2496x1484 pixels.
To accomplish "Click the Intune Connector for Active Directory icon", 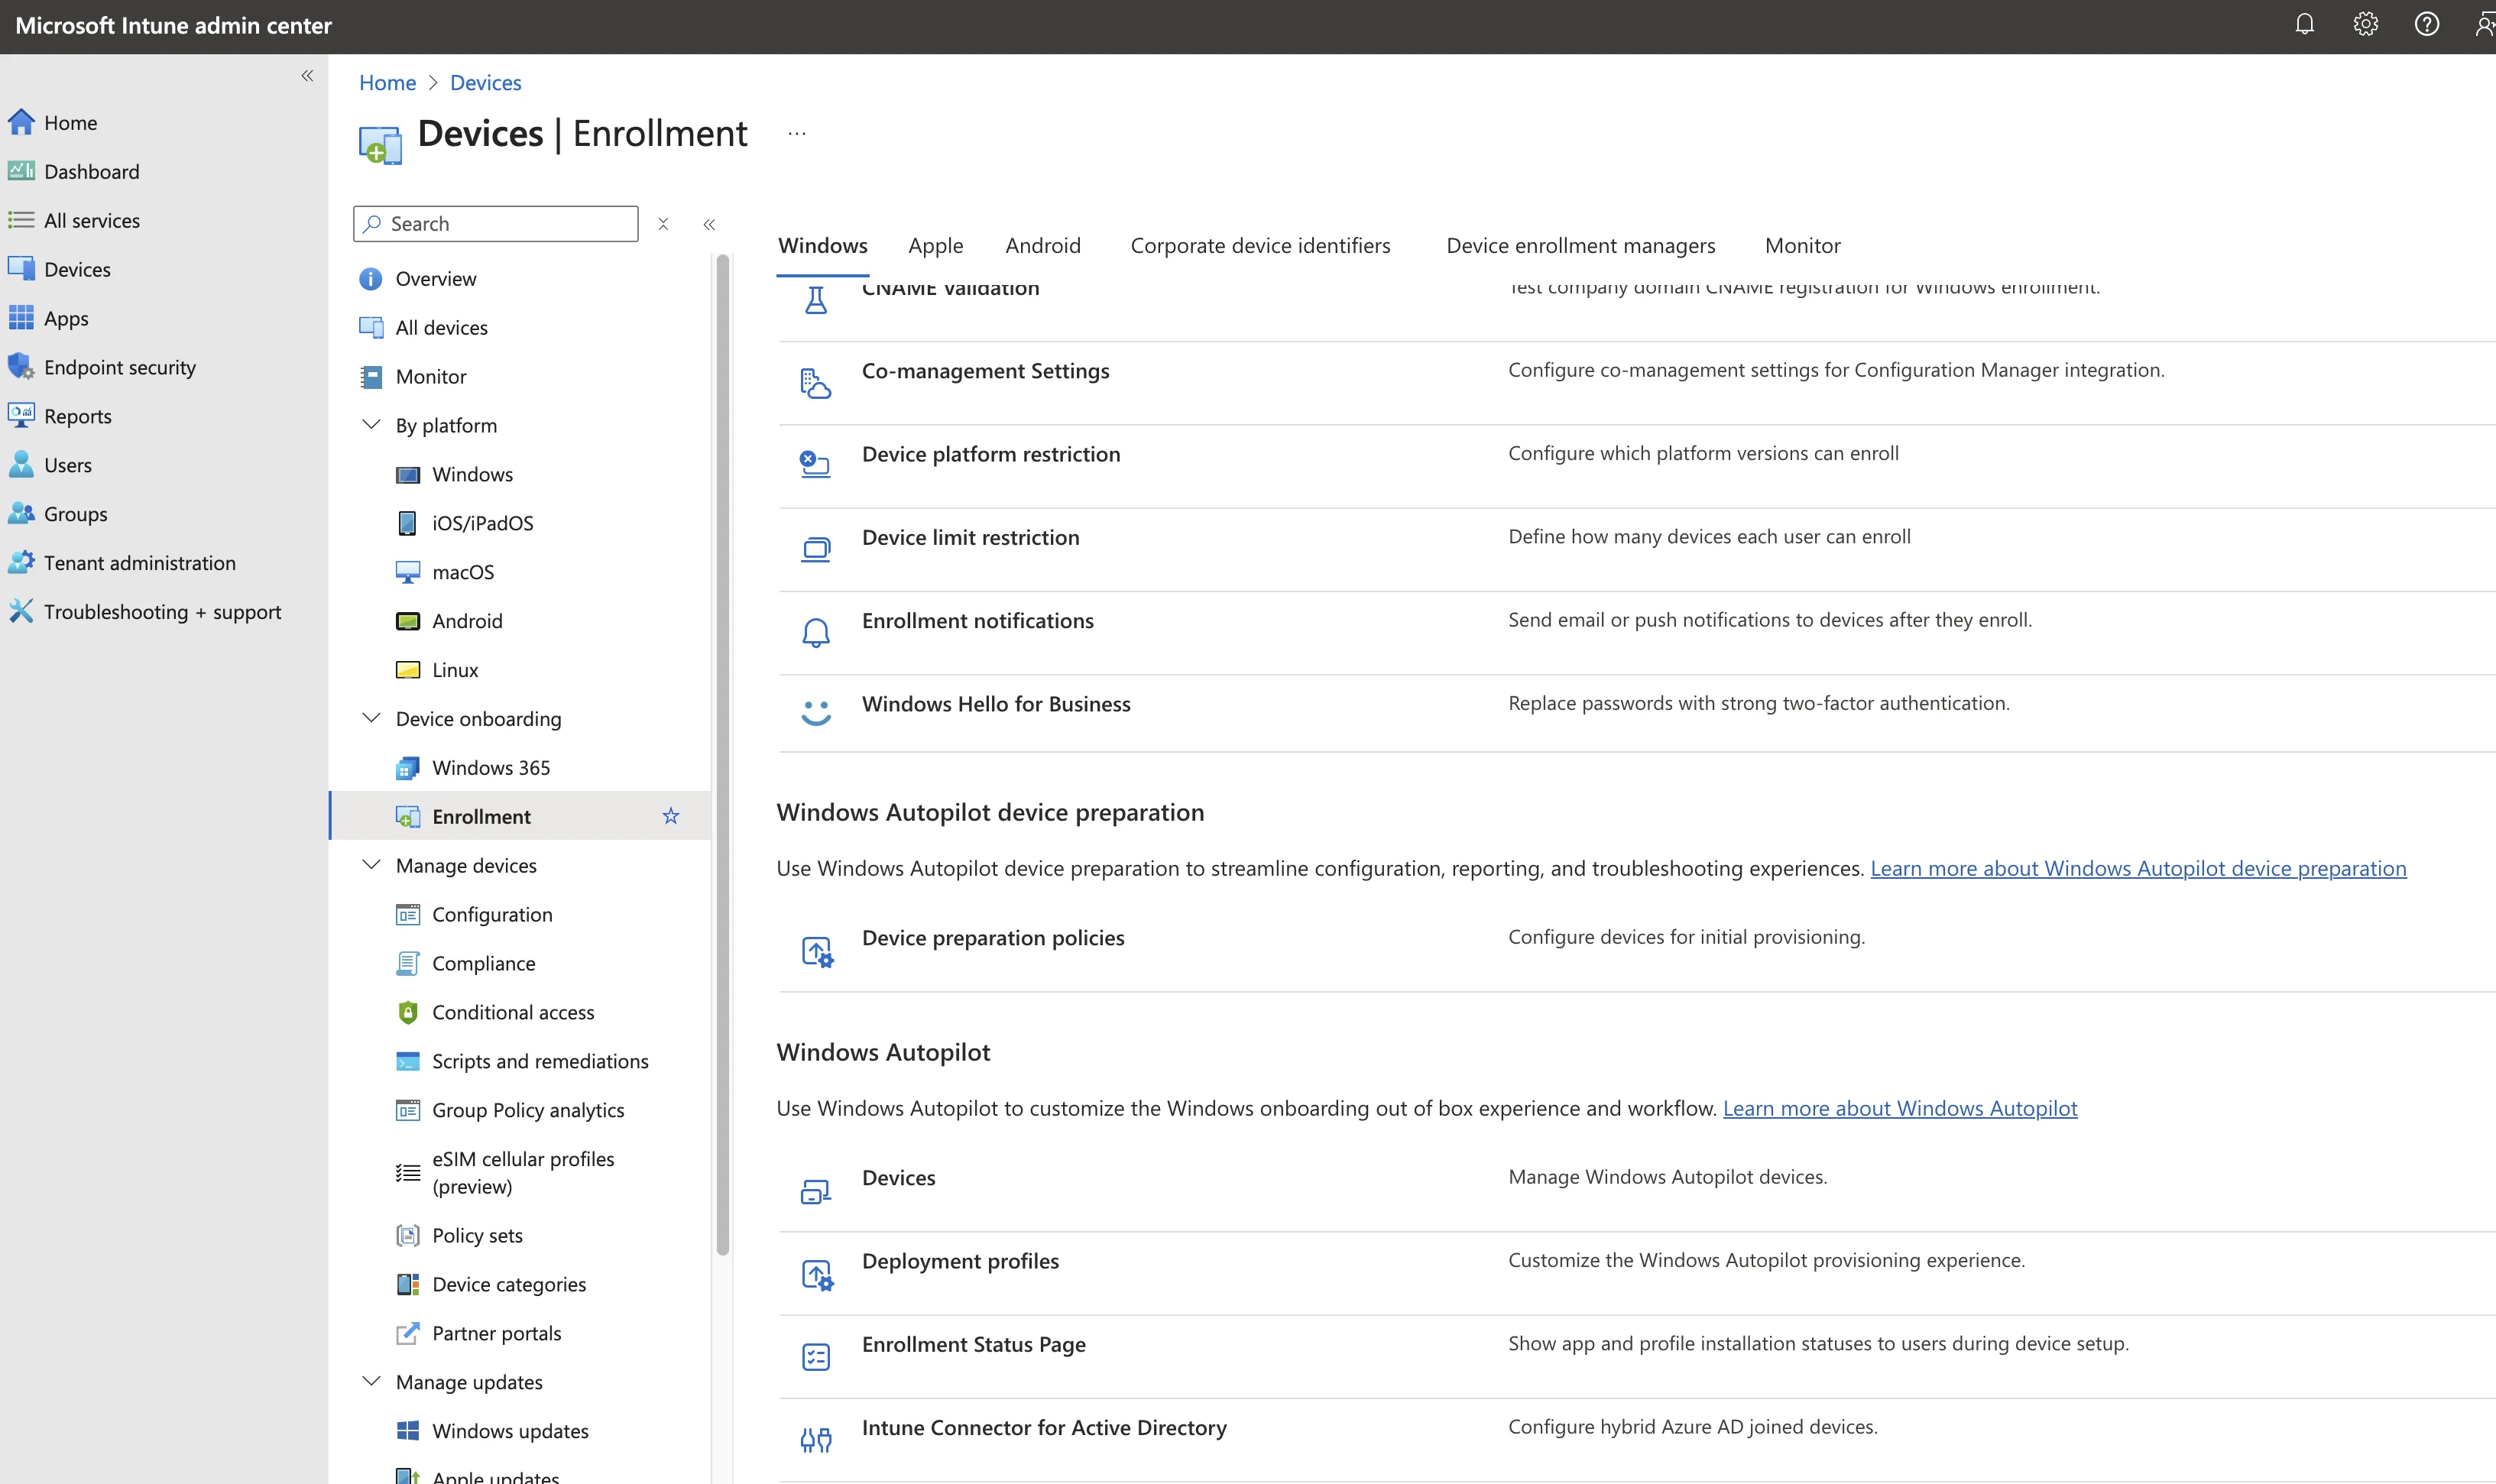I will pyautogui.click(x=816, y=1439).
